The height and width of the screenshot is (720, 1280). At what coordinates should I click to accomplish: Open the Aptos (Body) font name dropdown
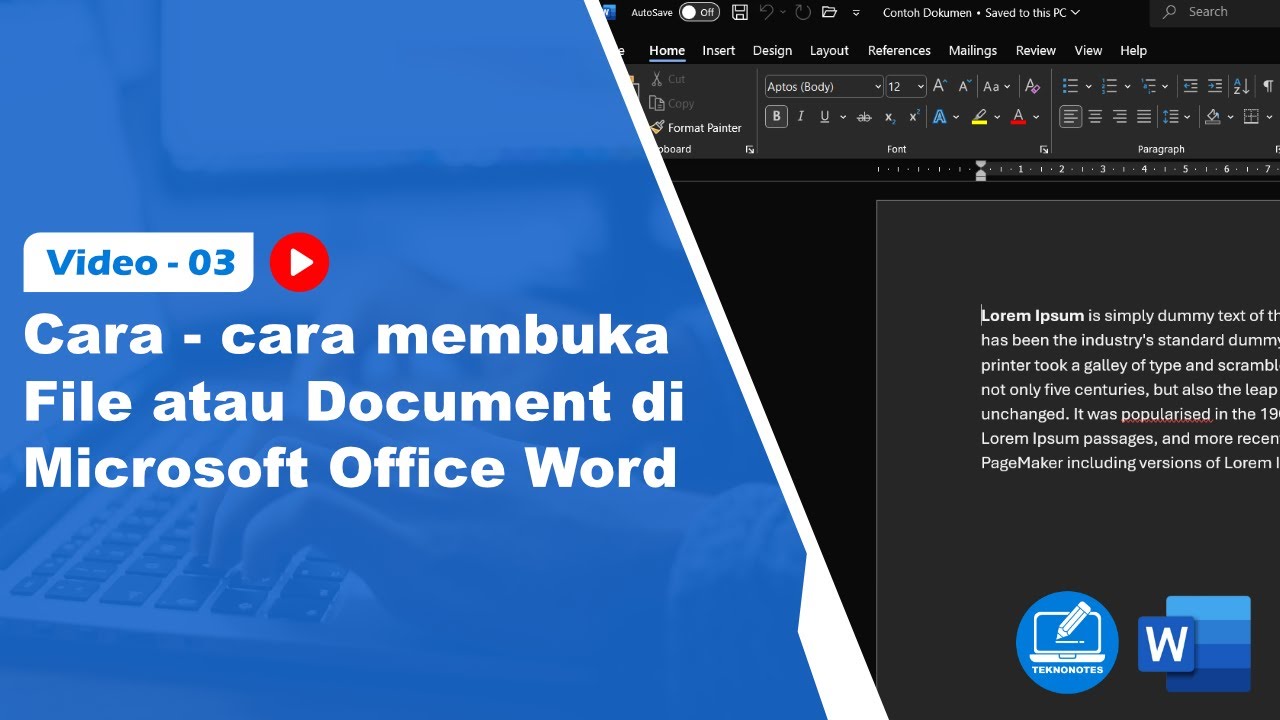coord(877,87)
